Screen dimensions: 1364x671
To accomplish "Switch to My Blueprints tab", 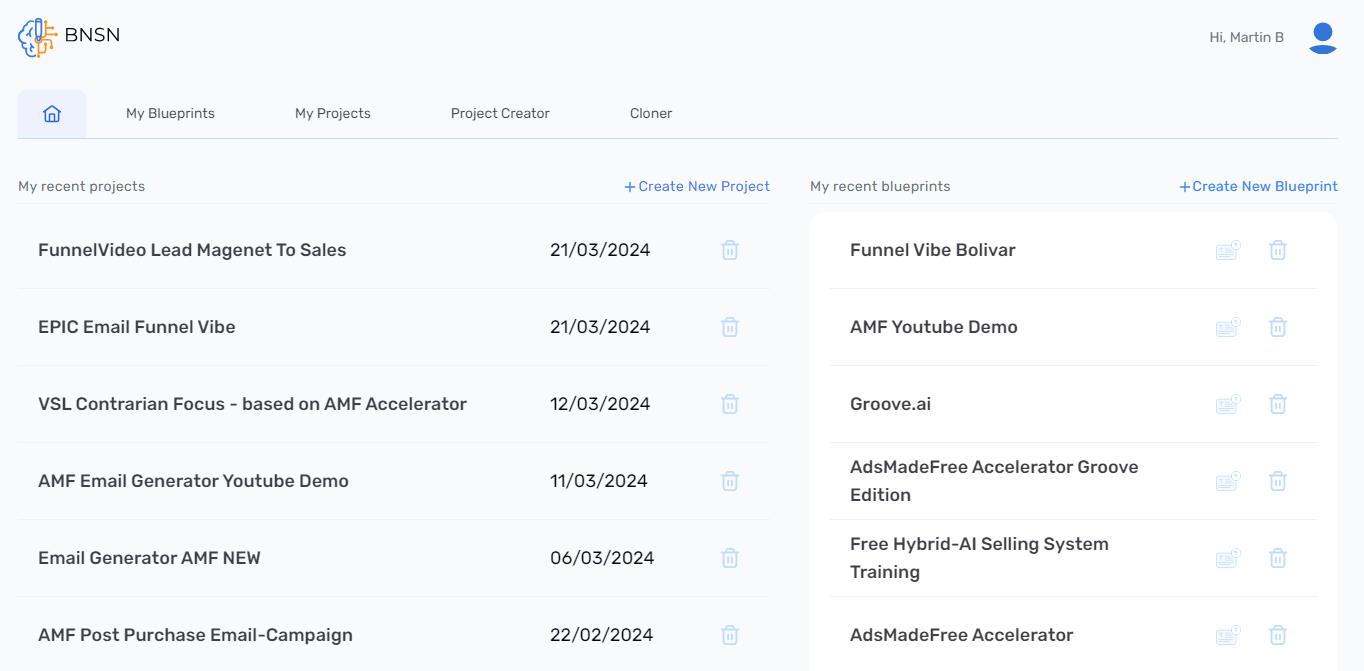I will [x=170, y=114].
